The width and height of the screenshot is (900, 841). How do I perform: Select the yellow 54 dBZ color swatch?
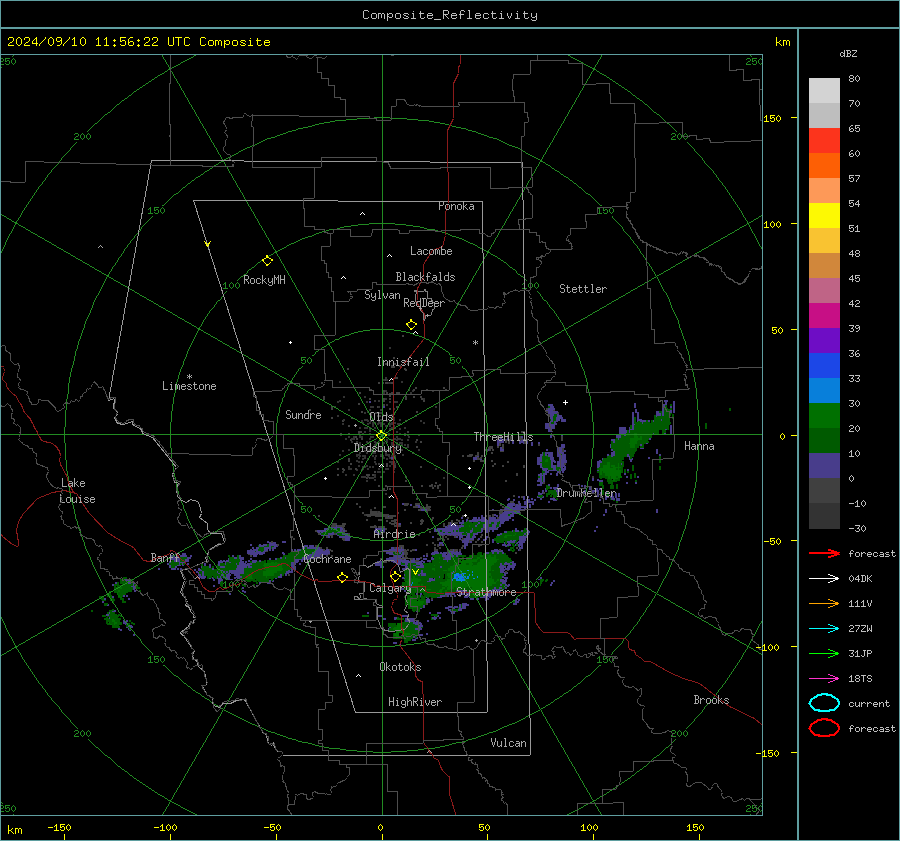point(824,216)
